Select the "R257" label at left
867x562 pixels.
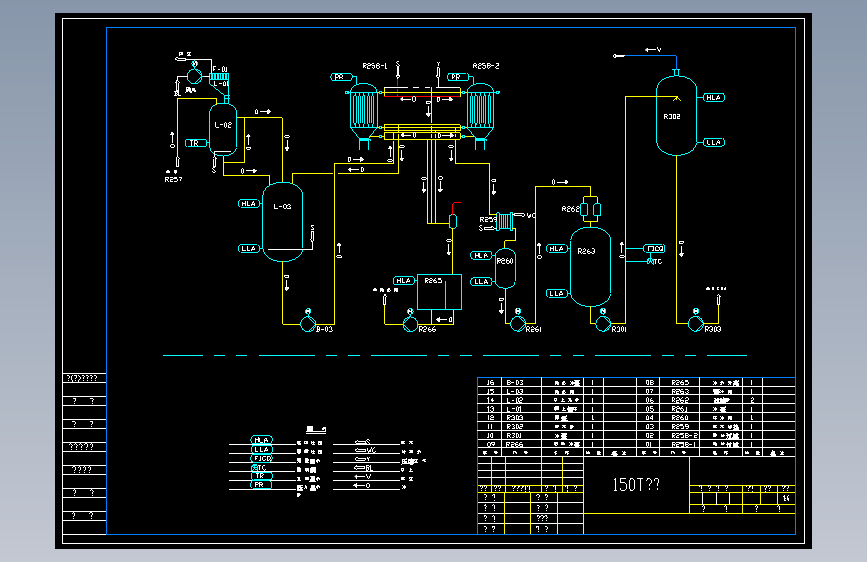173,179
